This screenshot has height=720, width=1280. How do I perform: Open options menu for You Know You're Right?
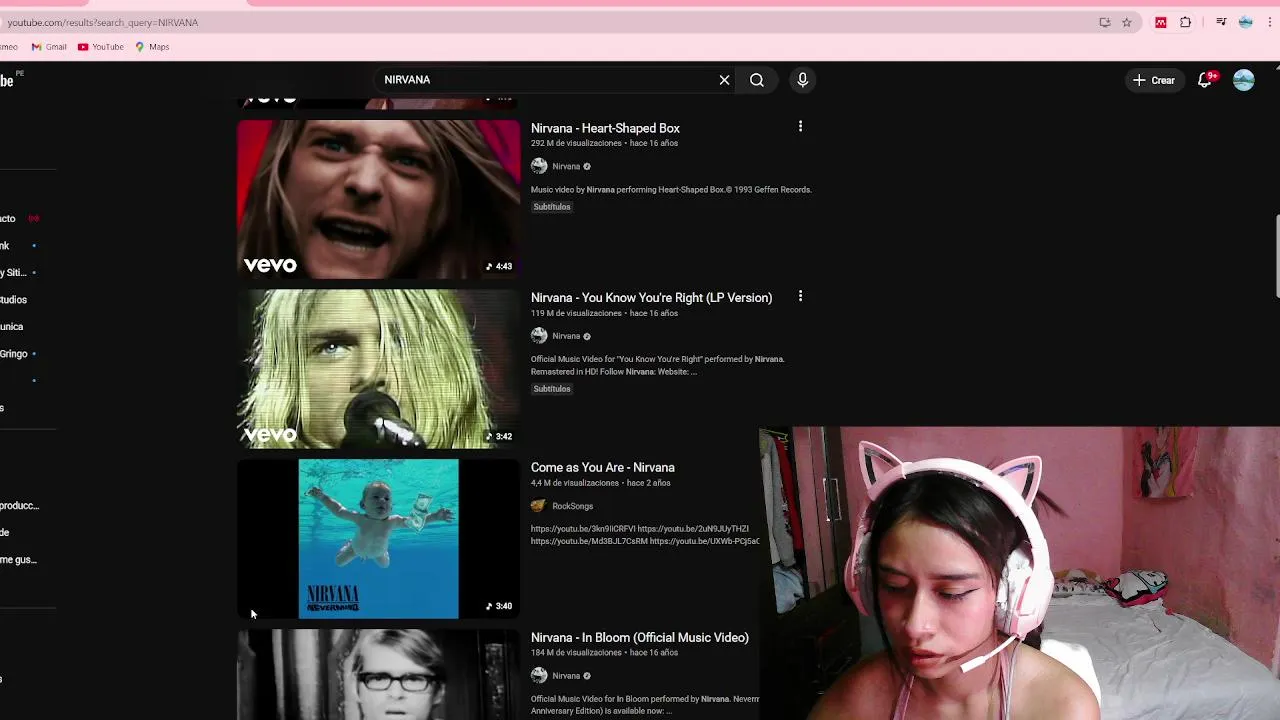[x=800, y=297]
